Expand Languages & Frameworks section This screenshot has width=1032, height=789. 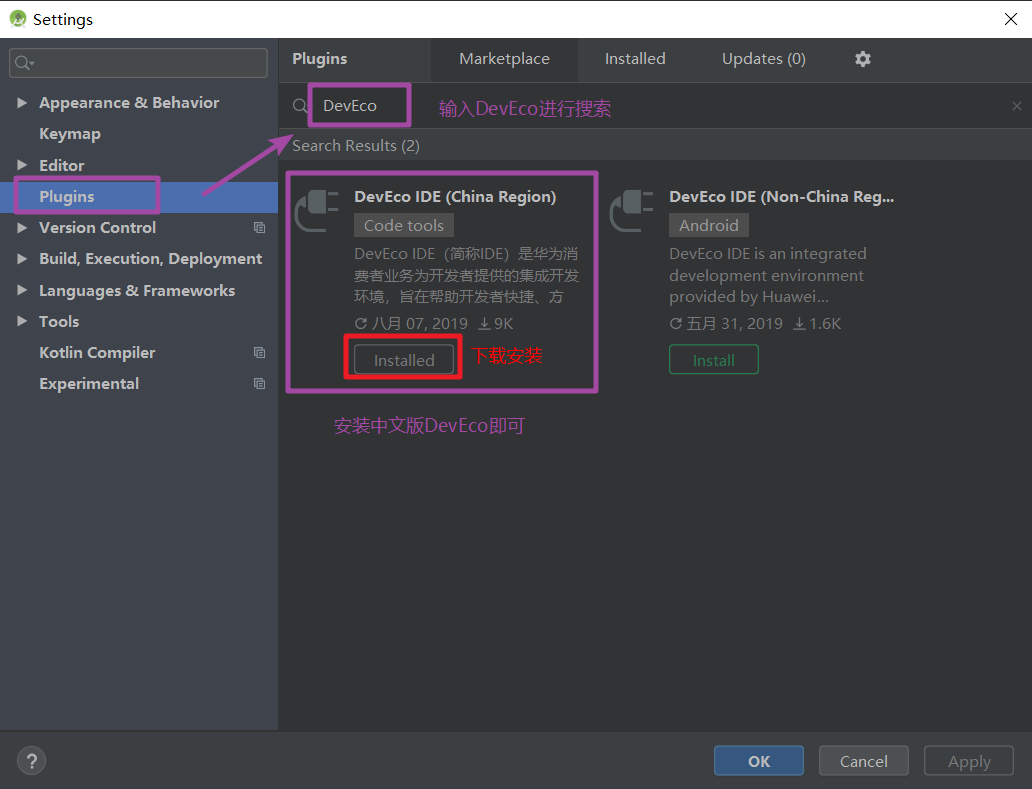click(22, 290)
